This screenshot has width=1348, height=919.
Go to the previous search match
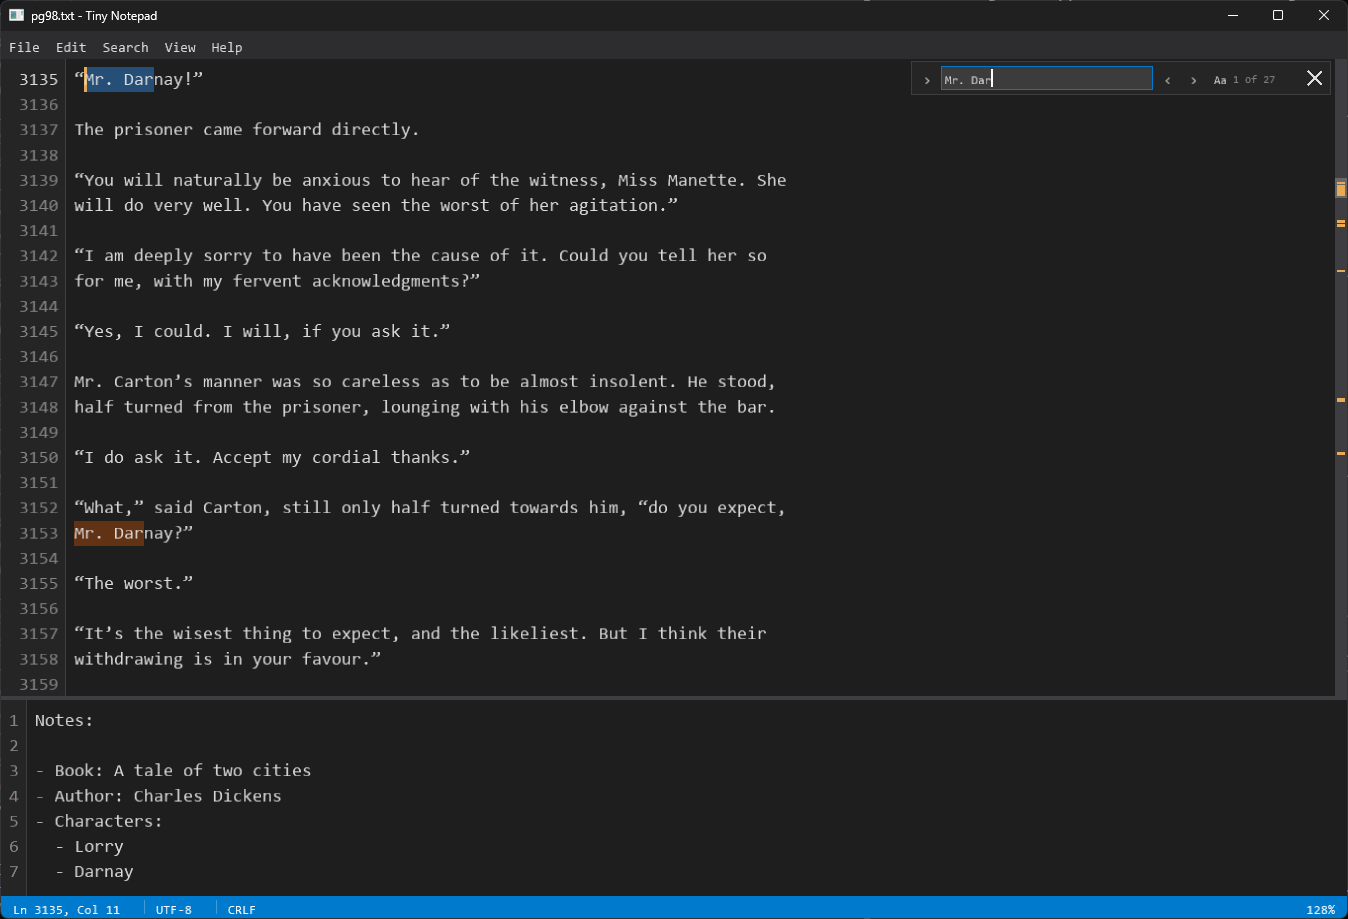coord(1167,80)
